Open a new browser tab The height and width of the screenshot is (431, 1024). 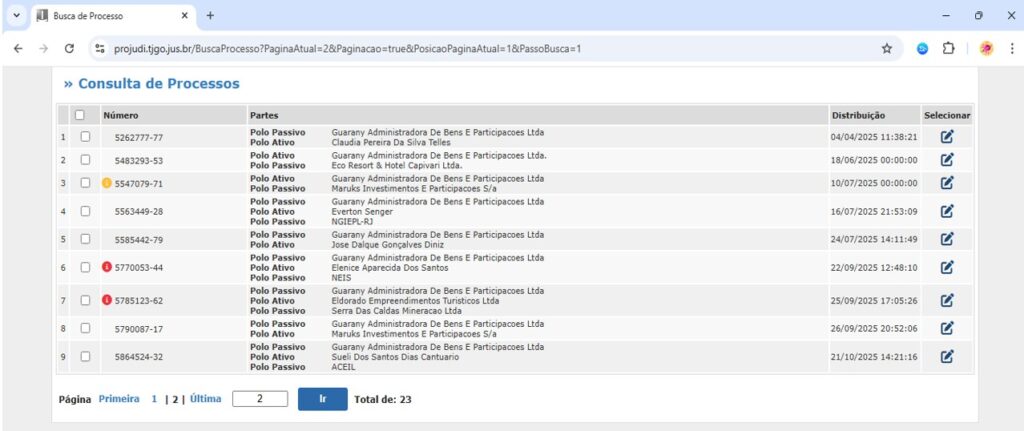[x=210, y=16]
